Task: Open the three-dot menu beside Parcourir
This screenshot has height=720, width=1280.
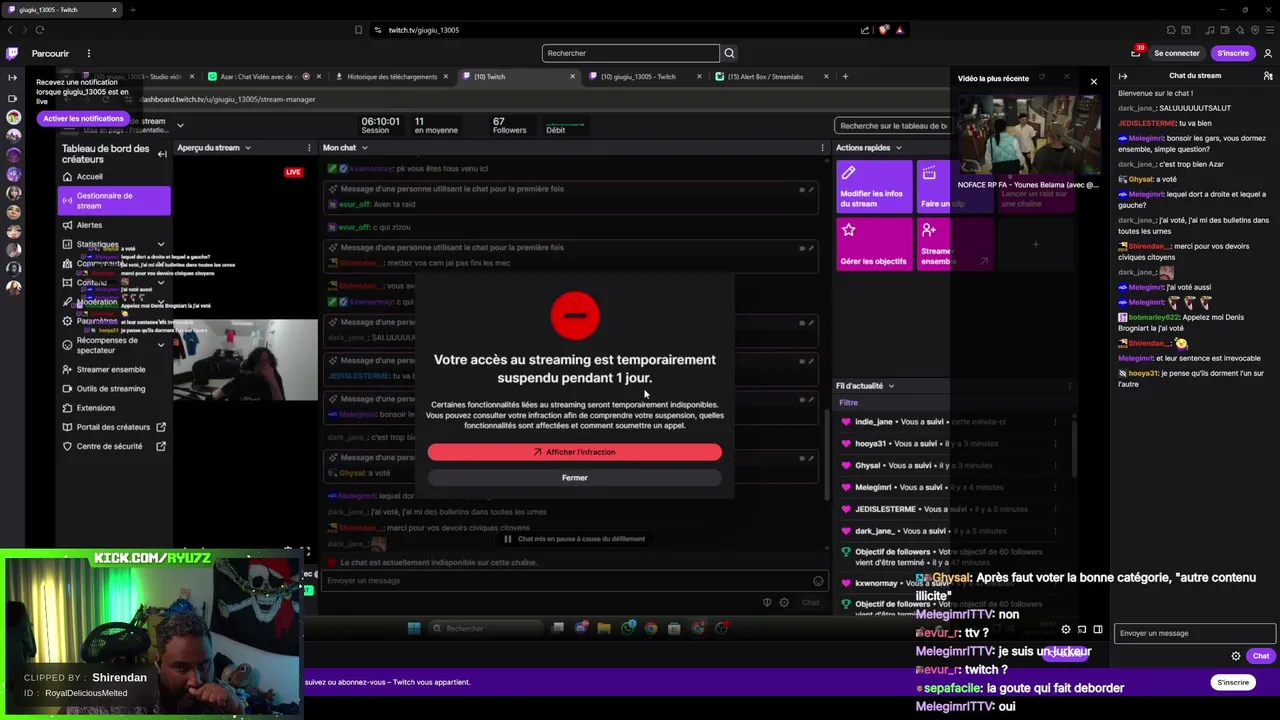Action: click(88, 53)
